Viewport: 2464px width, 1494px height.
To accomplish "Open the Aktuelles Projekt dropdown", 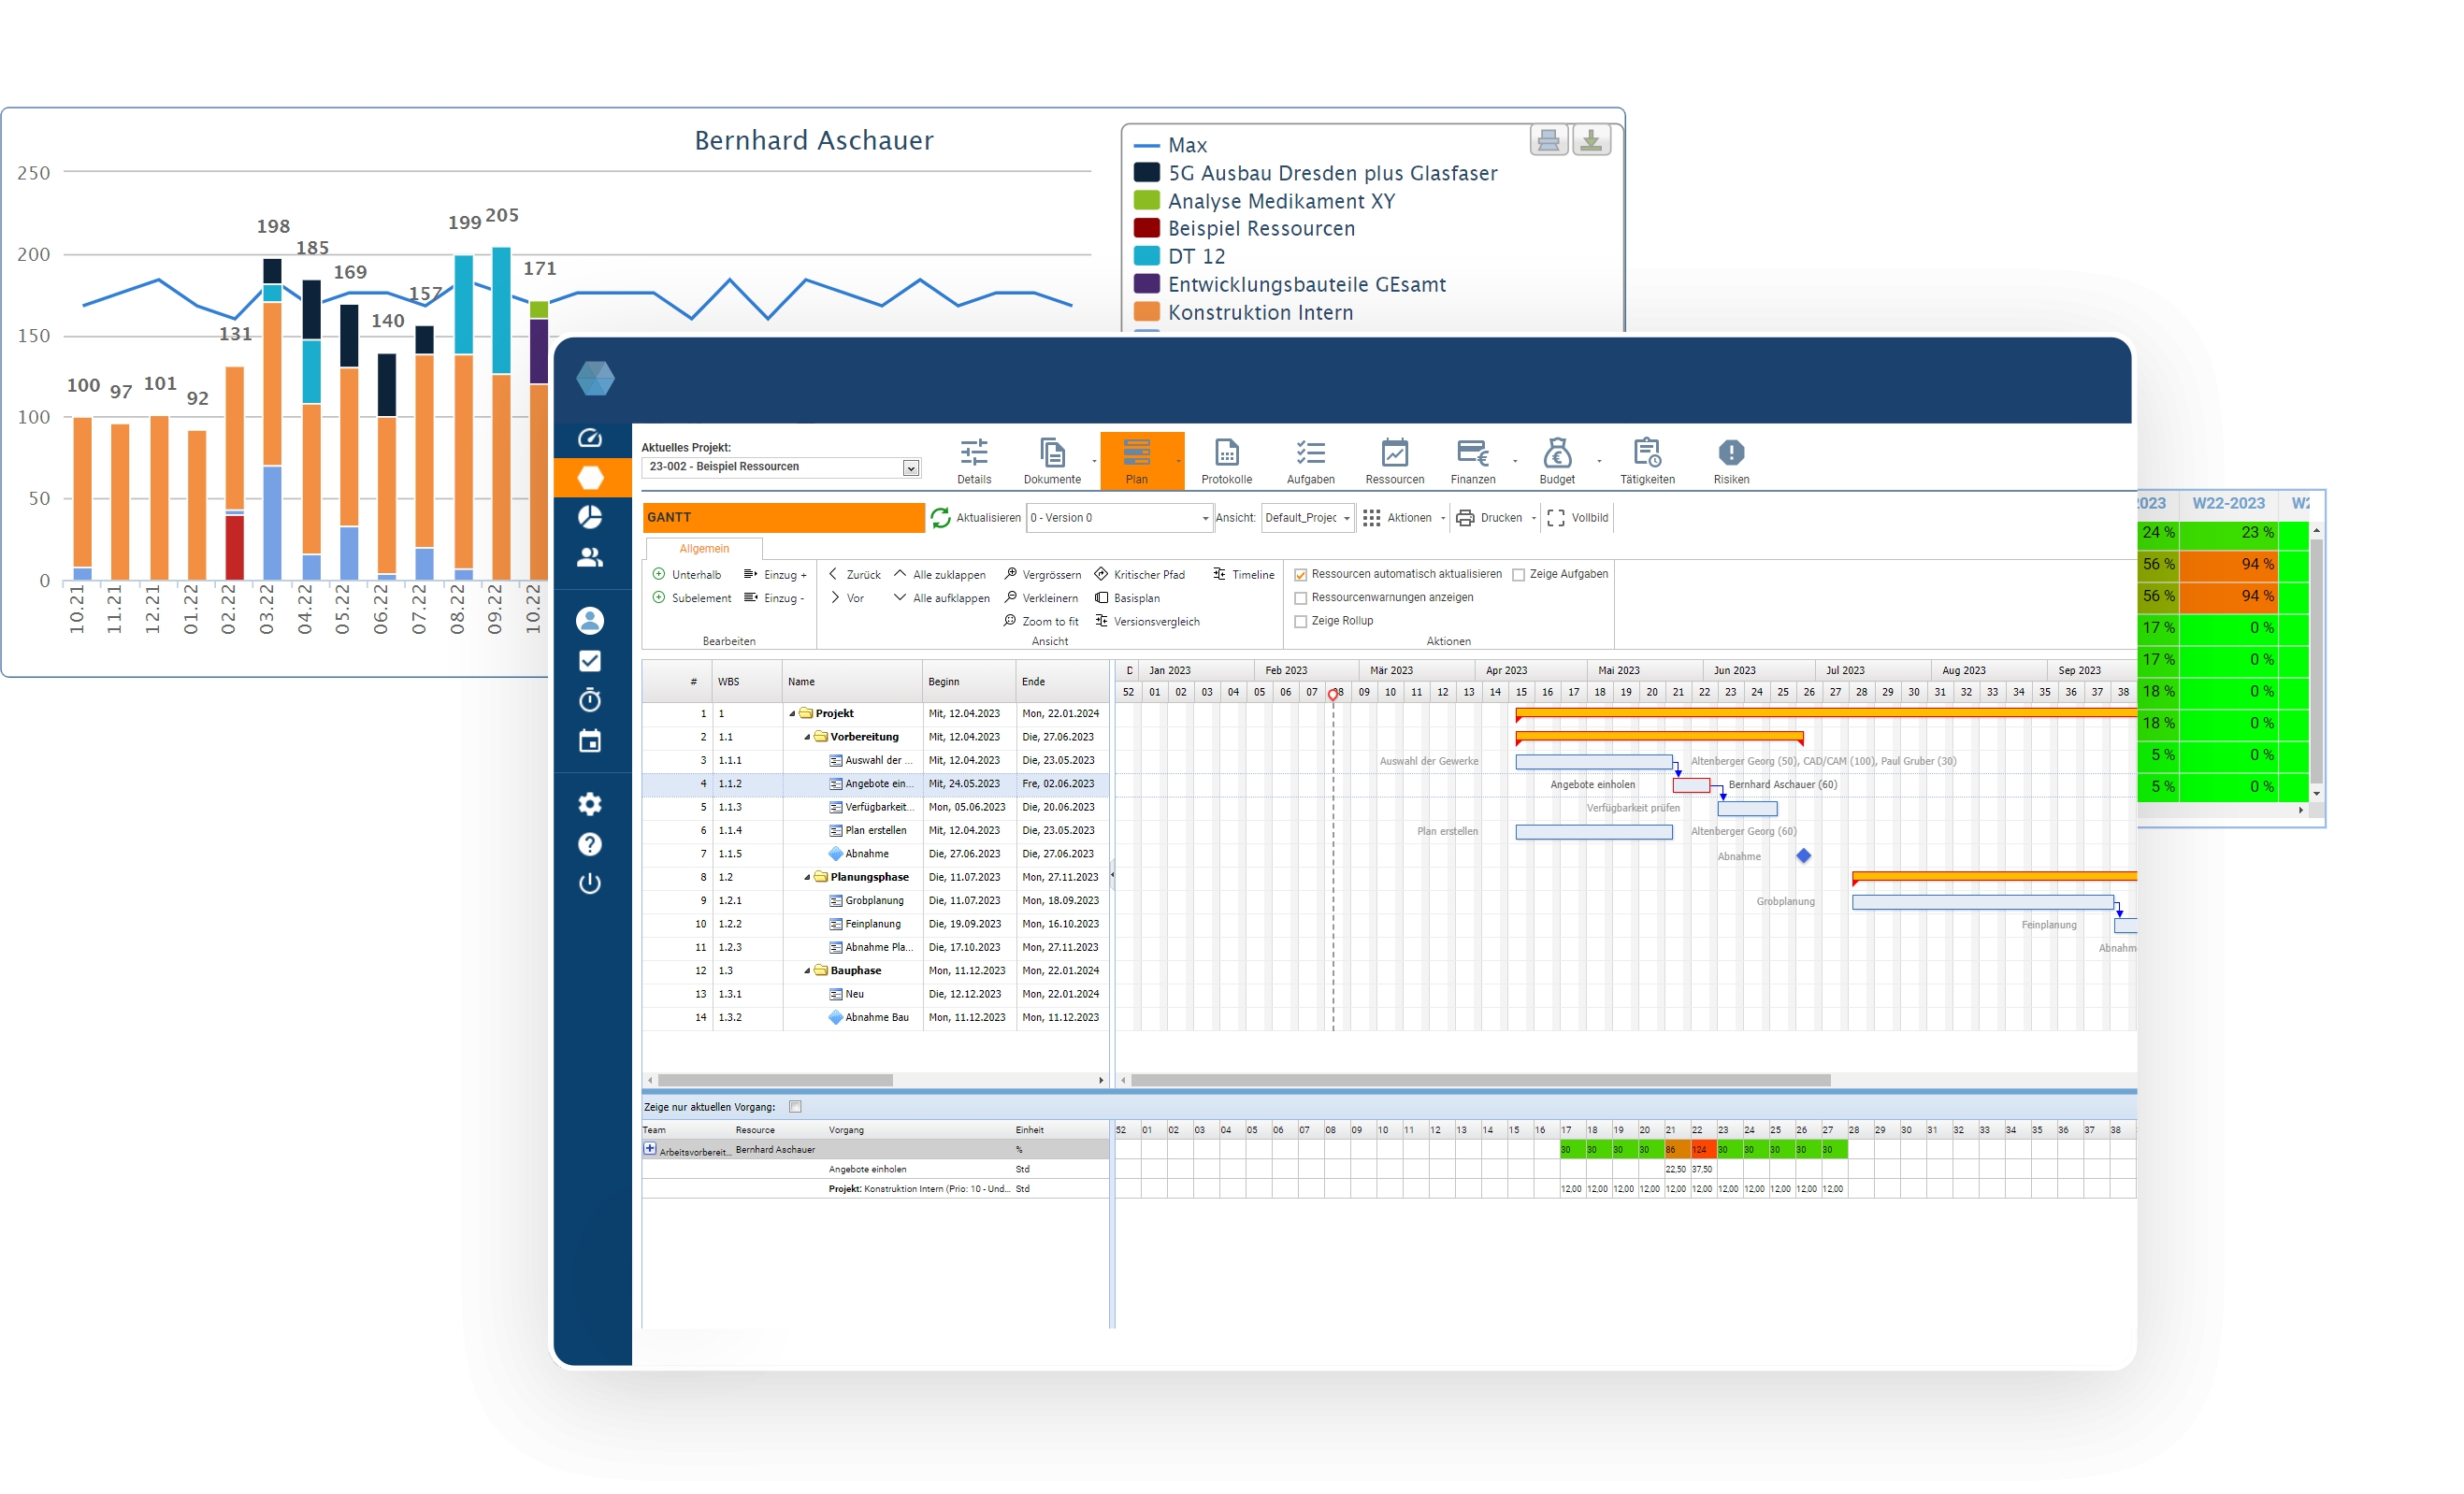I will click(910, 468).
